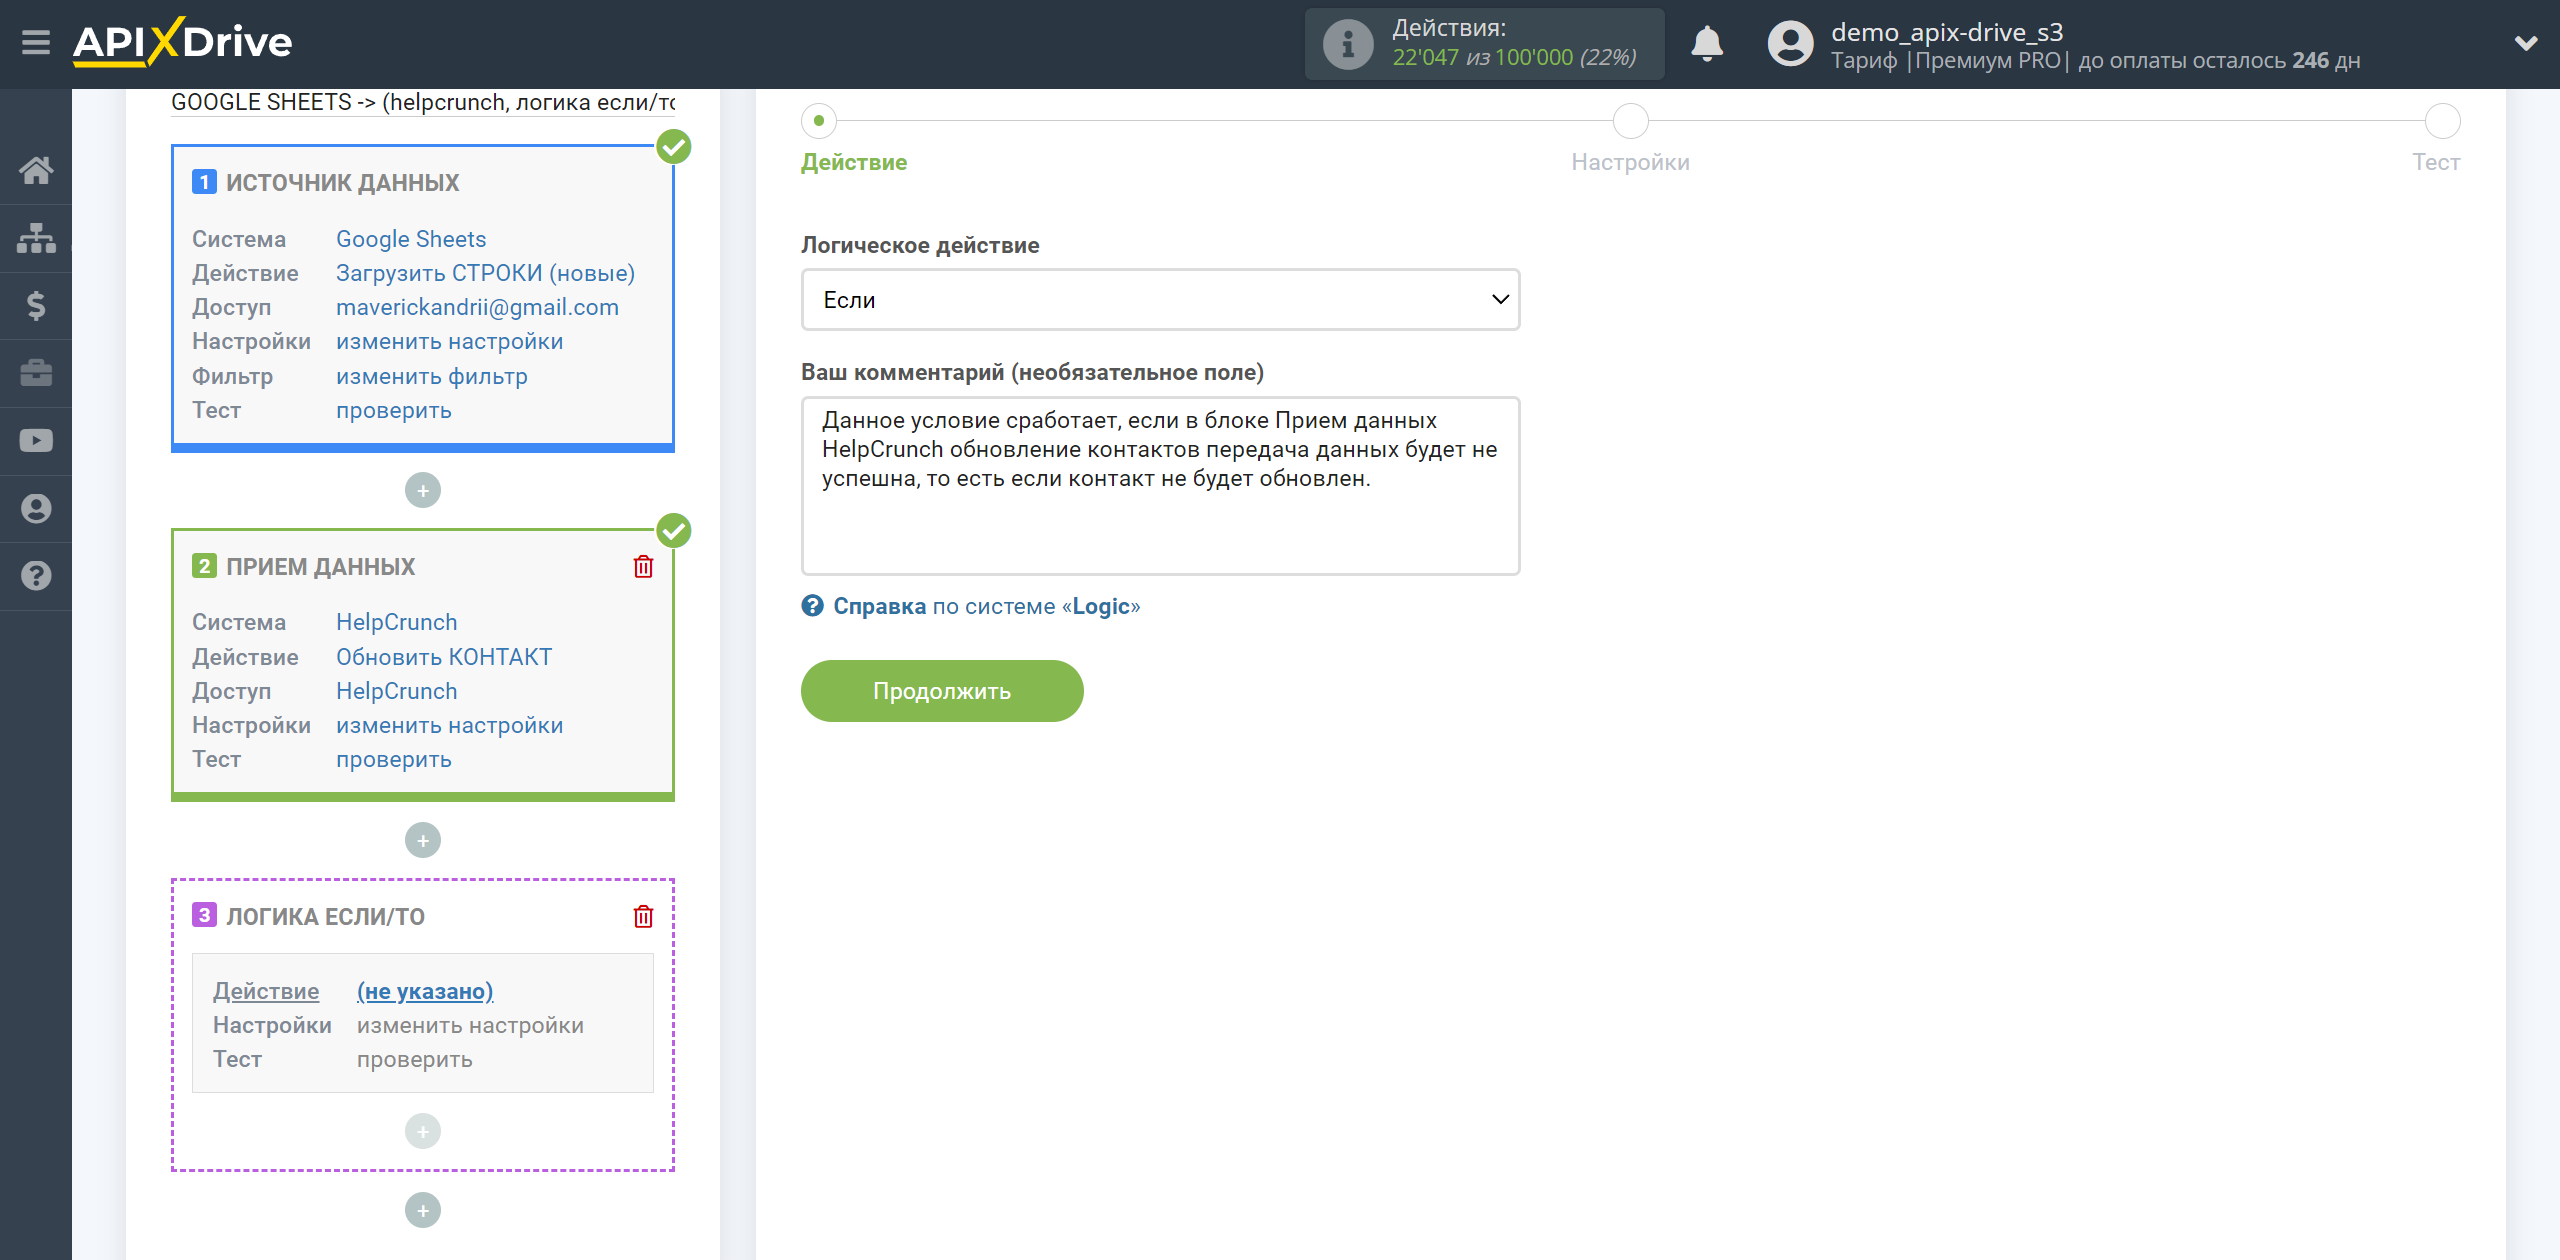This screenshot has height=1260, width=2560.
Task: Click the ApiX-Drive logo
Action: coord(182,43)
